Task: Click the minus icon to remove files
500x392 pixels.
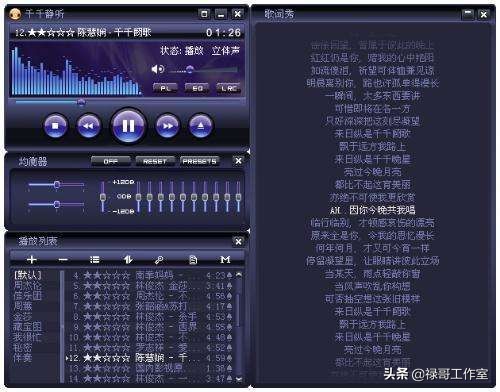Action: [x=63, y=259]
